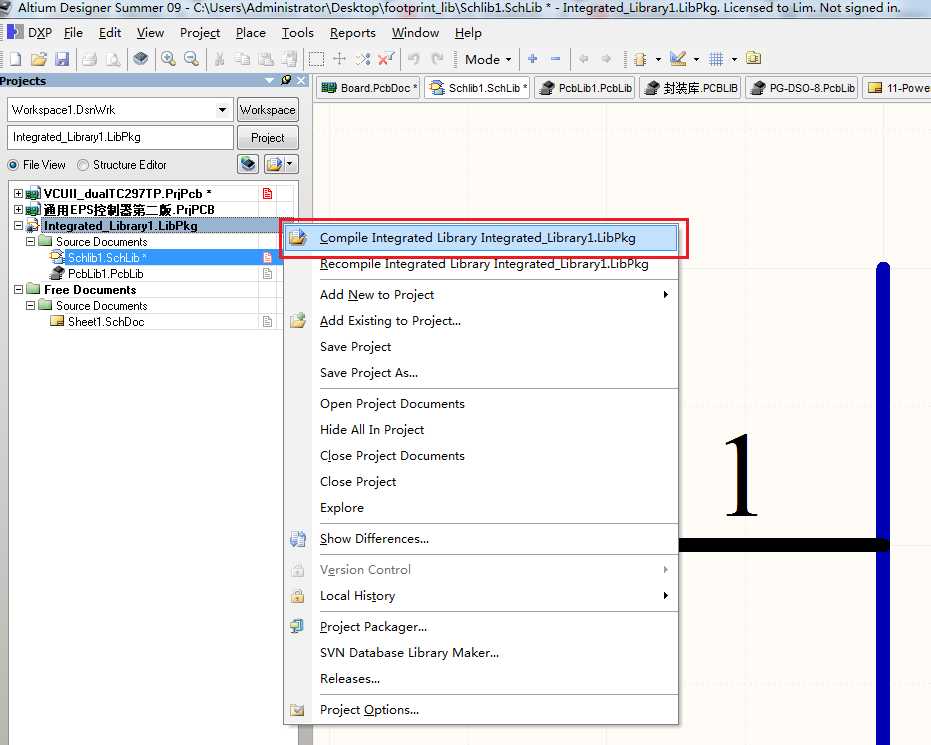The height and width of the screenshot is (745, 931).
Task: Open the view options dropdown arrow in Projects panel
Action: (290, 164)
